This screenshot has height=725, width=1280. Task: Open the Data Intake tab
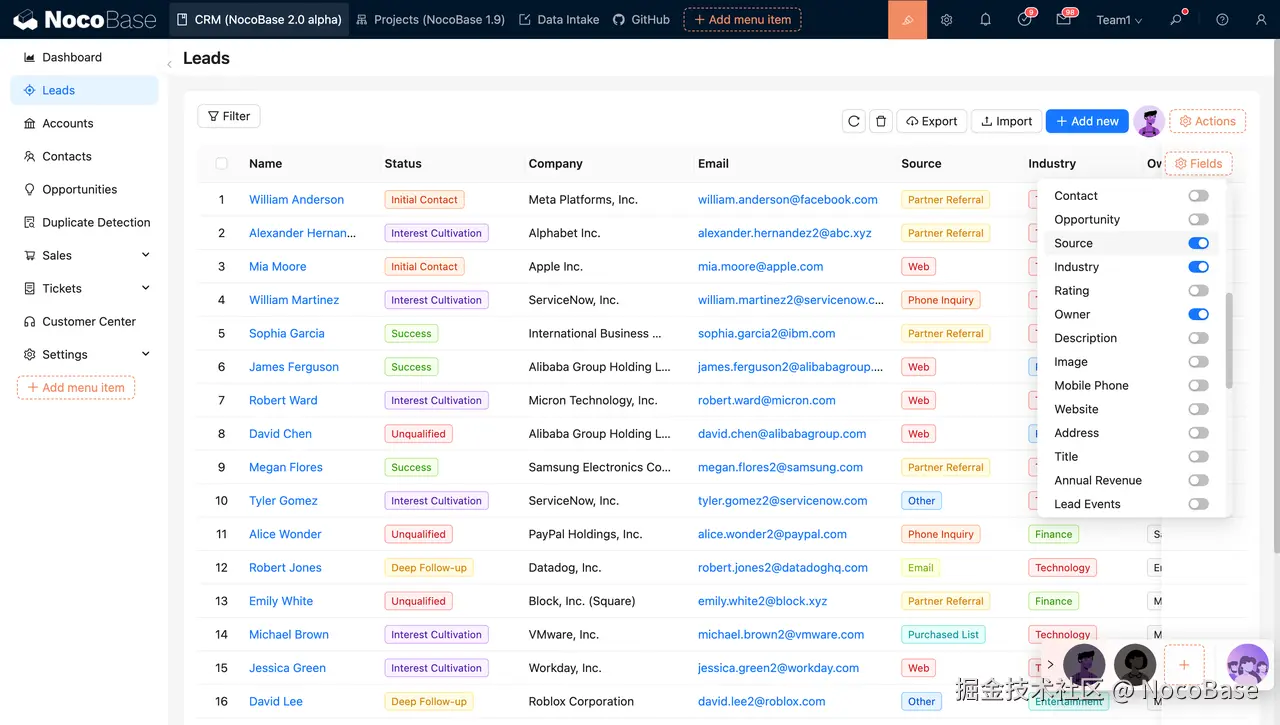pos(559,19)
